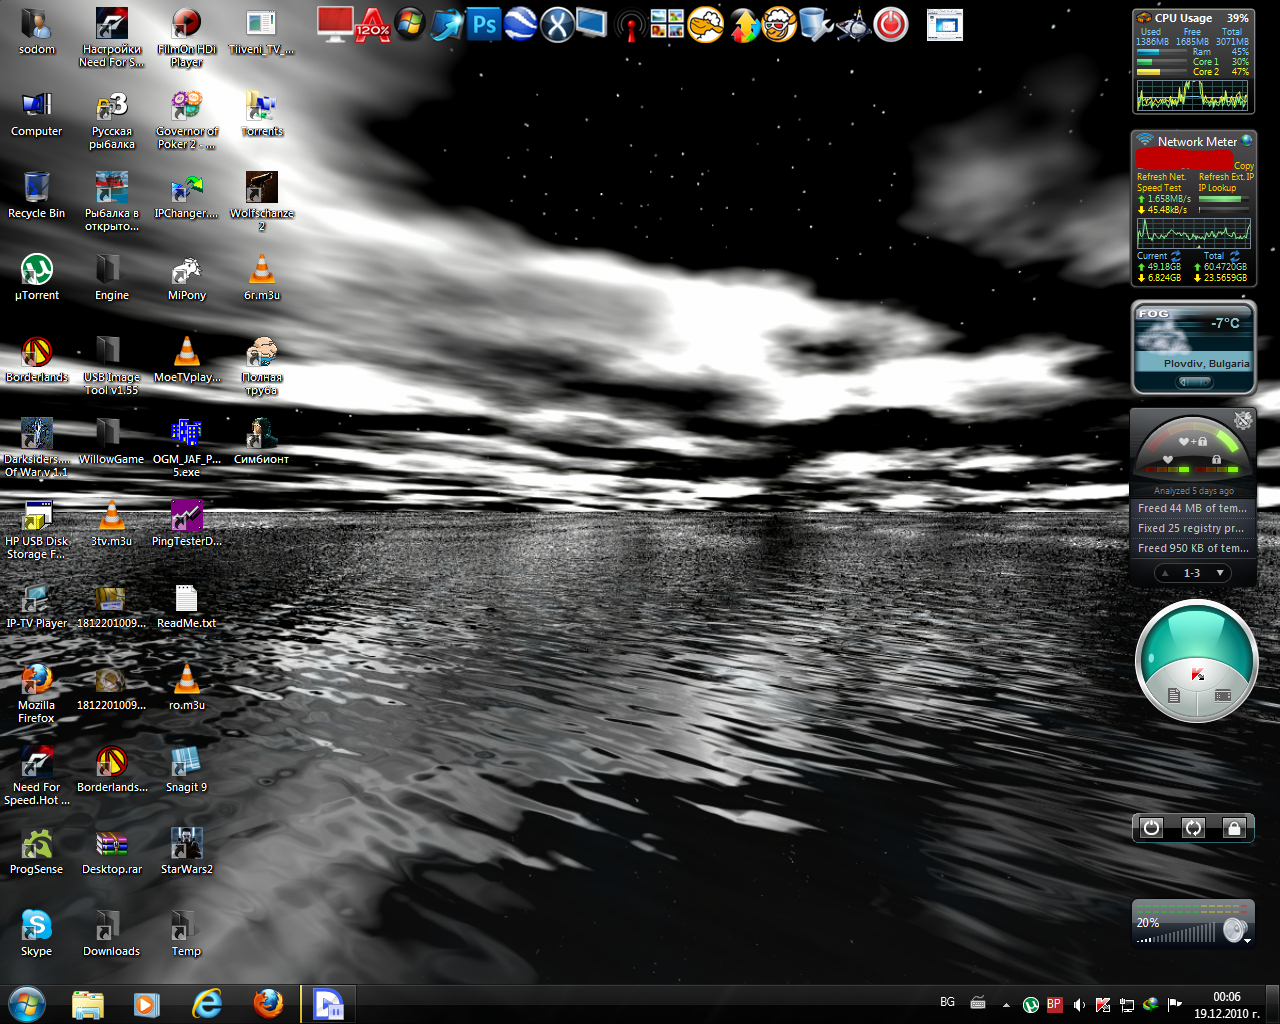
Task: Open Photoshop from the top dock
Action: click(484, 24)
